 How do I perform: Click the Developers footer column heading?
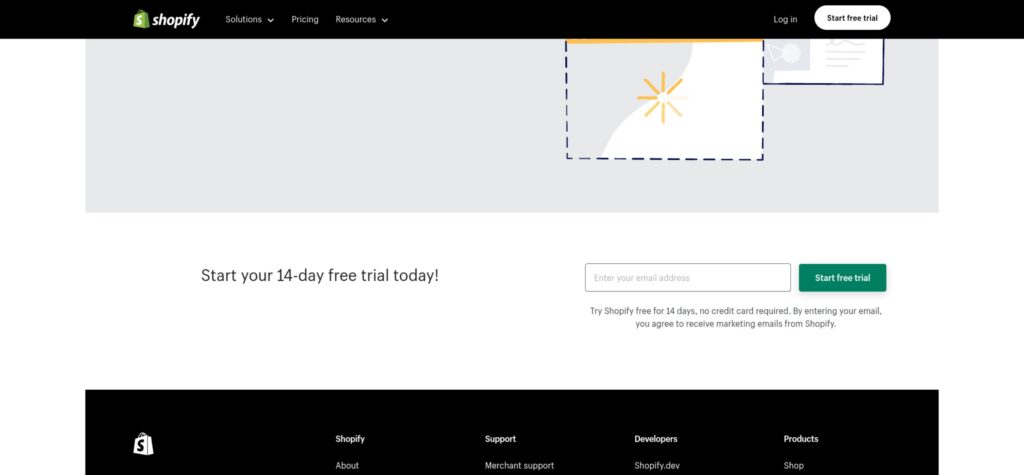click(655, 439)
